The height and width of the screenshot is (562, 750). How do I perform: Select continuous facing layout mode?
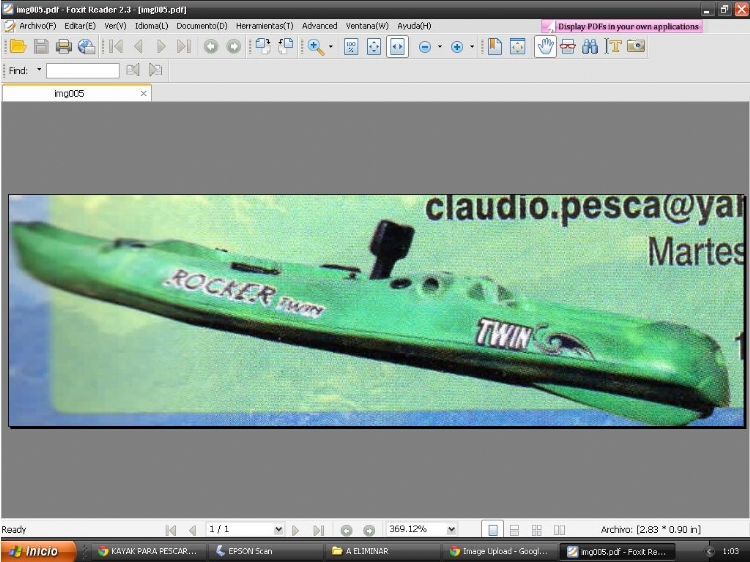click(537, 529)
